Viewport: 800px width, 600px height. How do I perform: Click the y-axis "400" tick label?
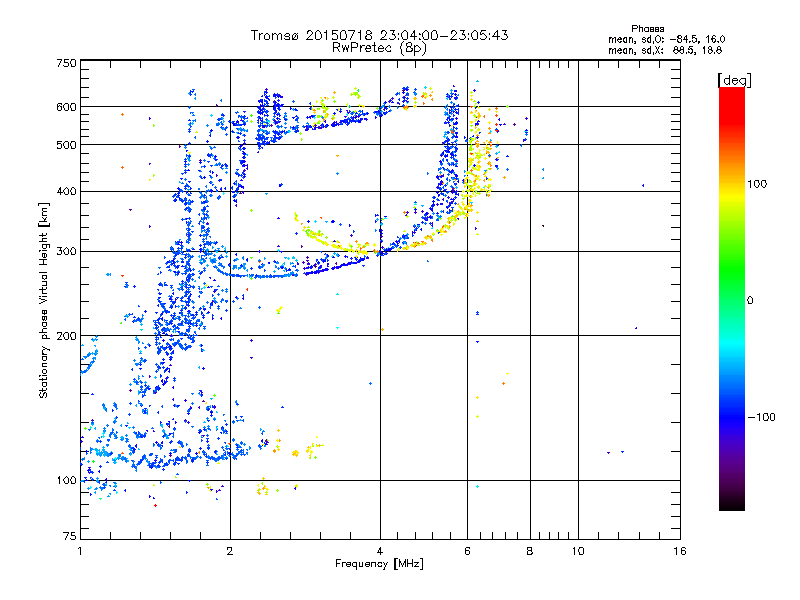[66, 191]
